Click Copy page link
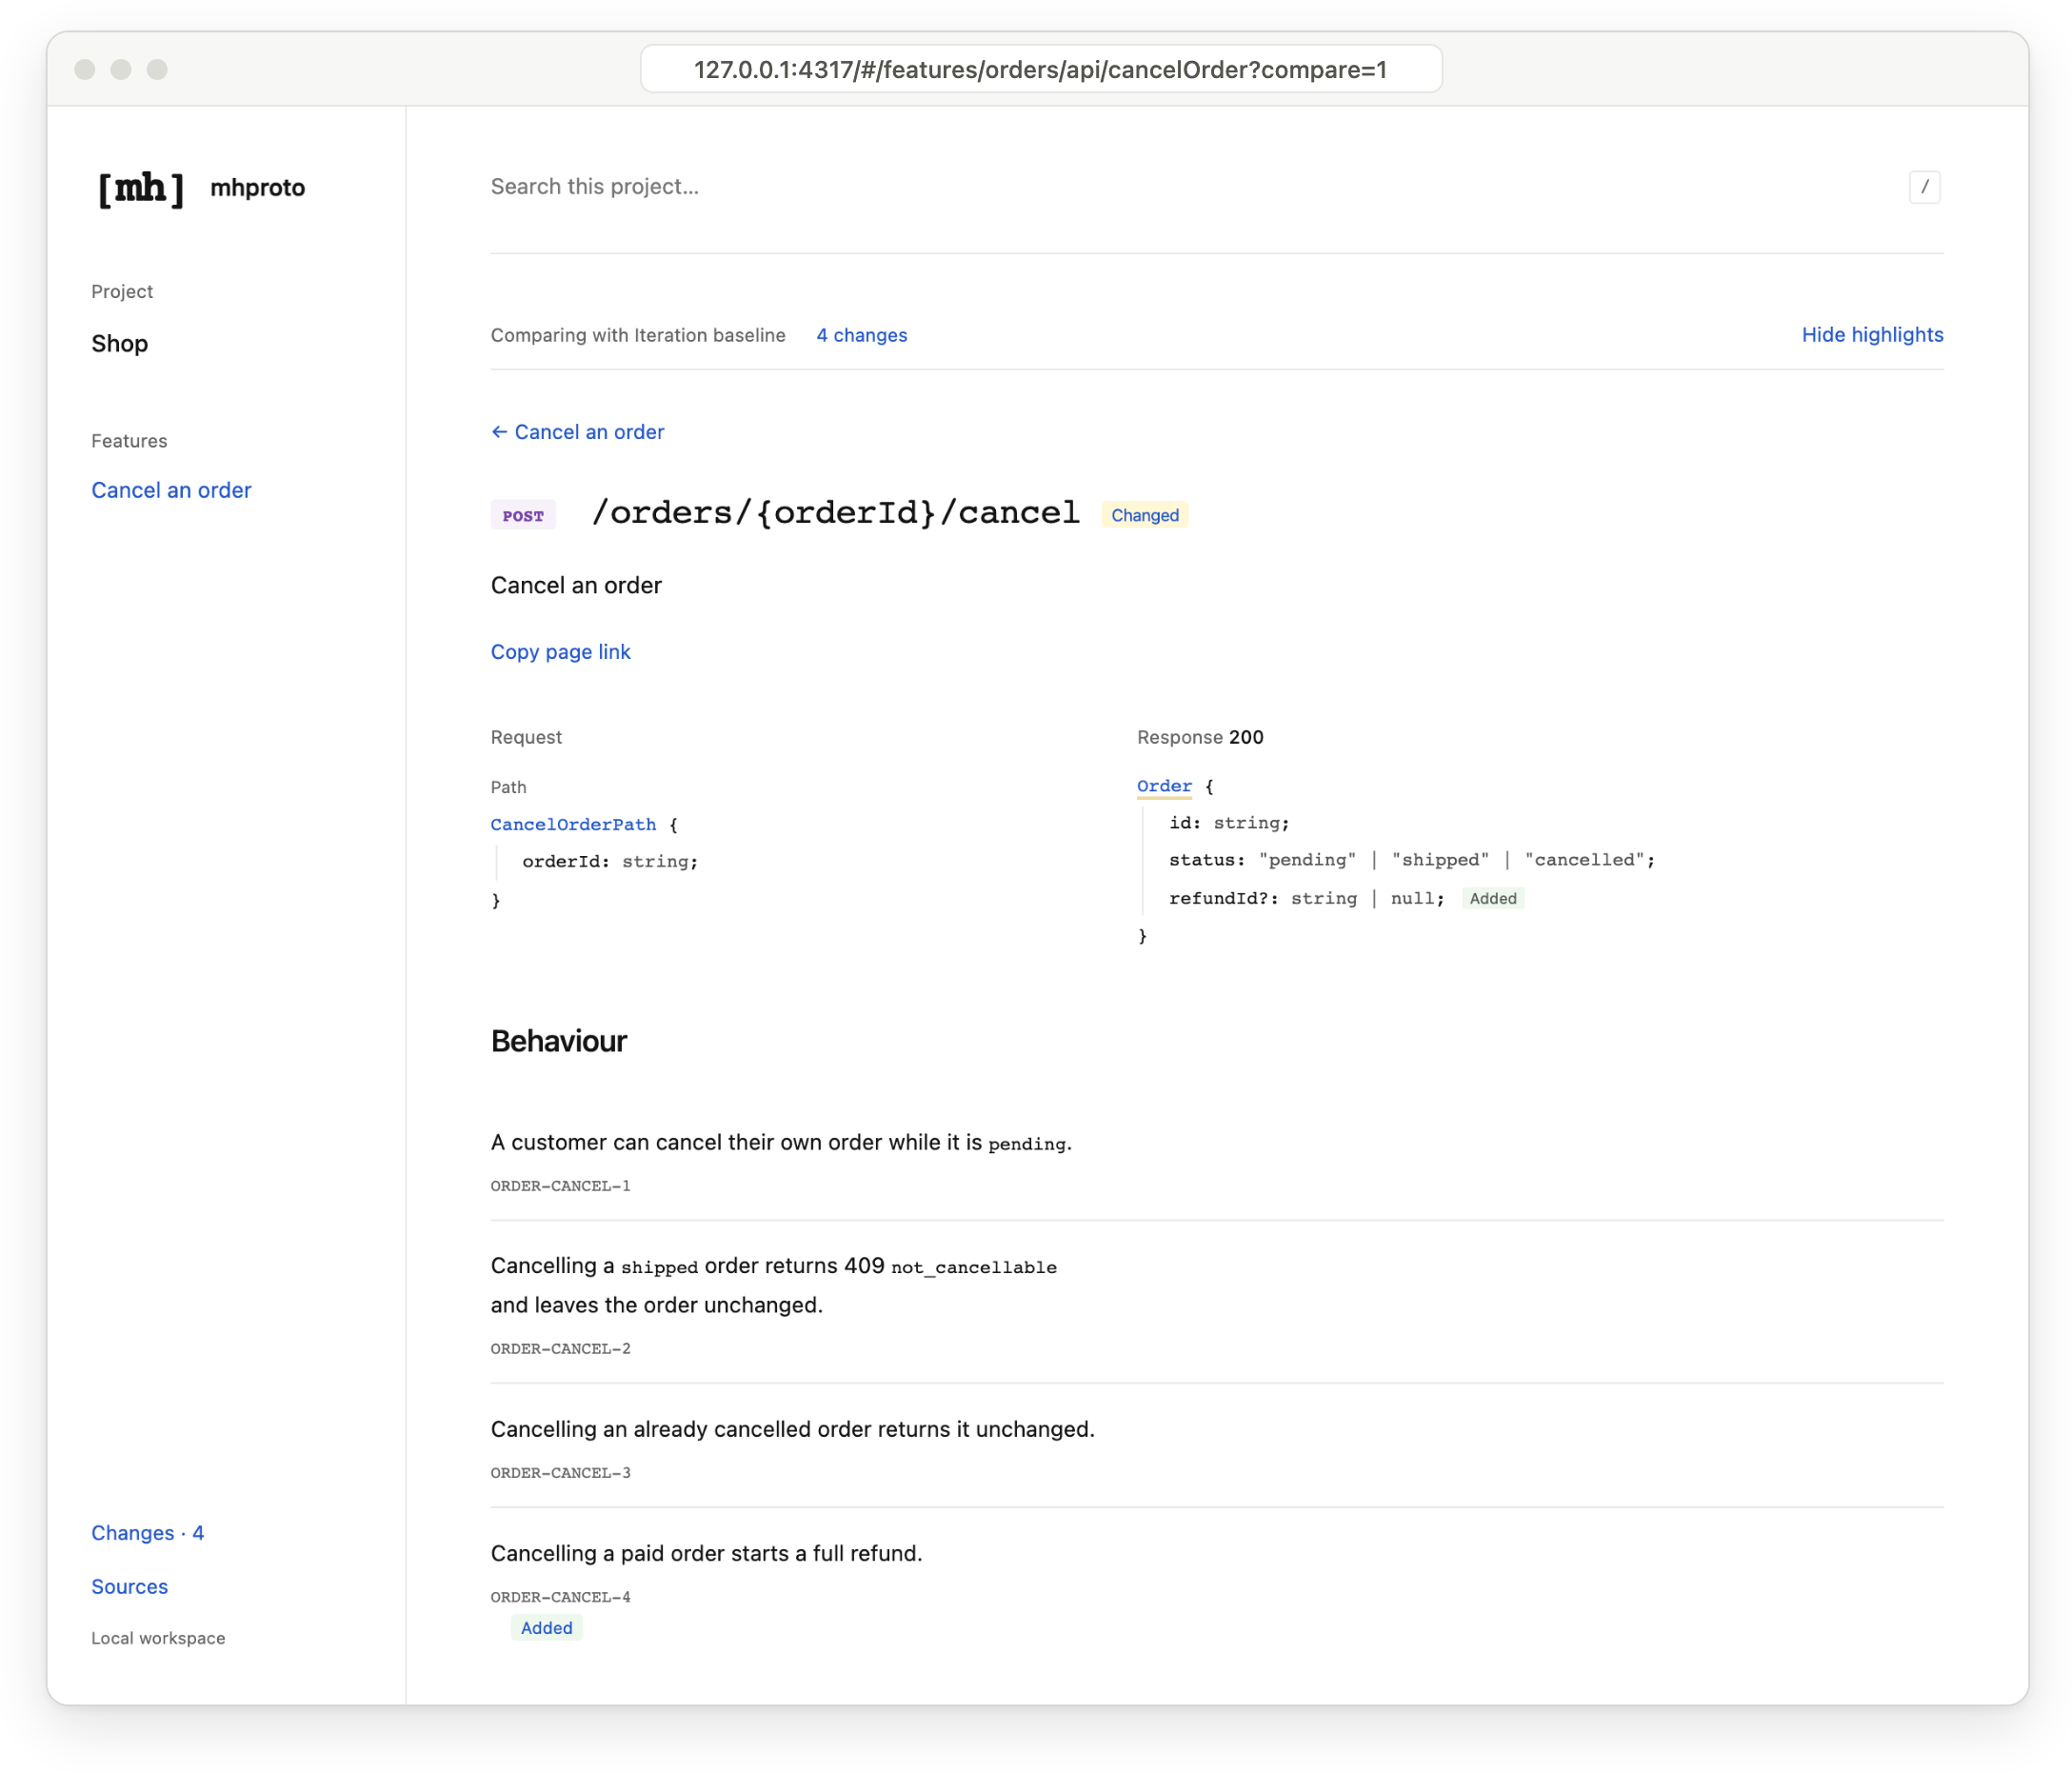The height and width of the screenshot is (1773, 2072). click(x=560, y=652)
